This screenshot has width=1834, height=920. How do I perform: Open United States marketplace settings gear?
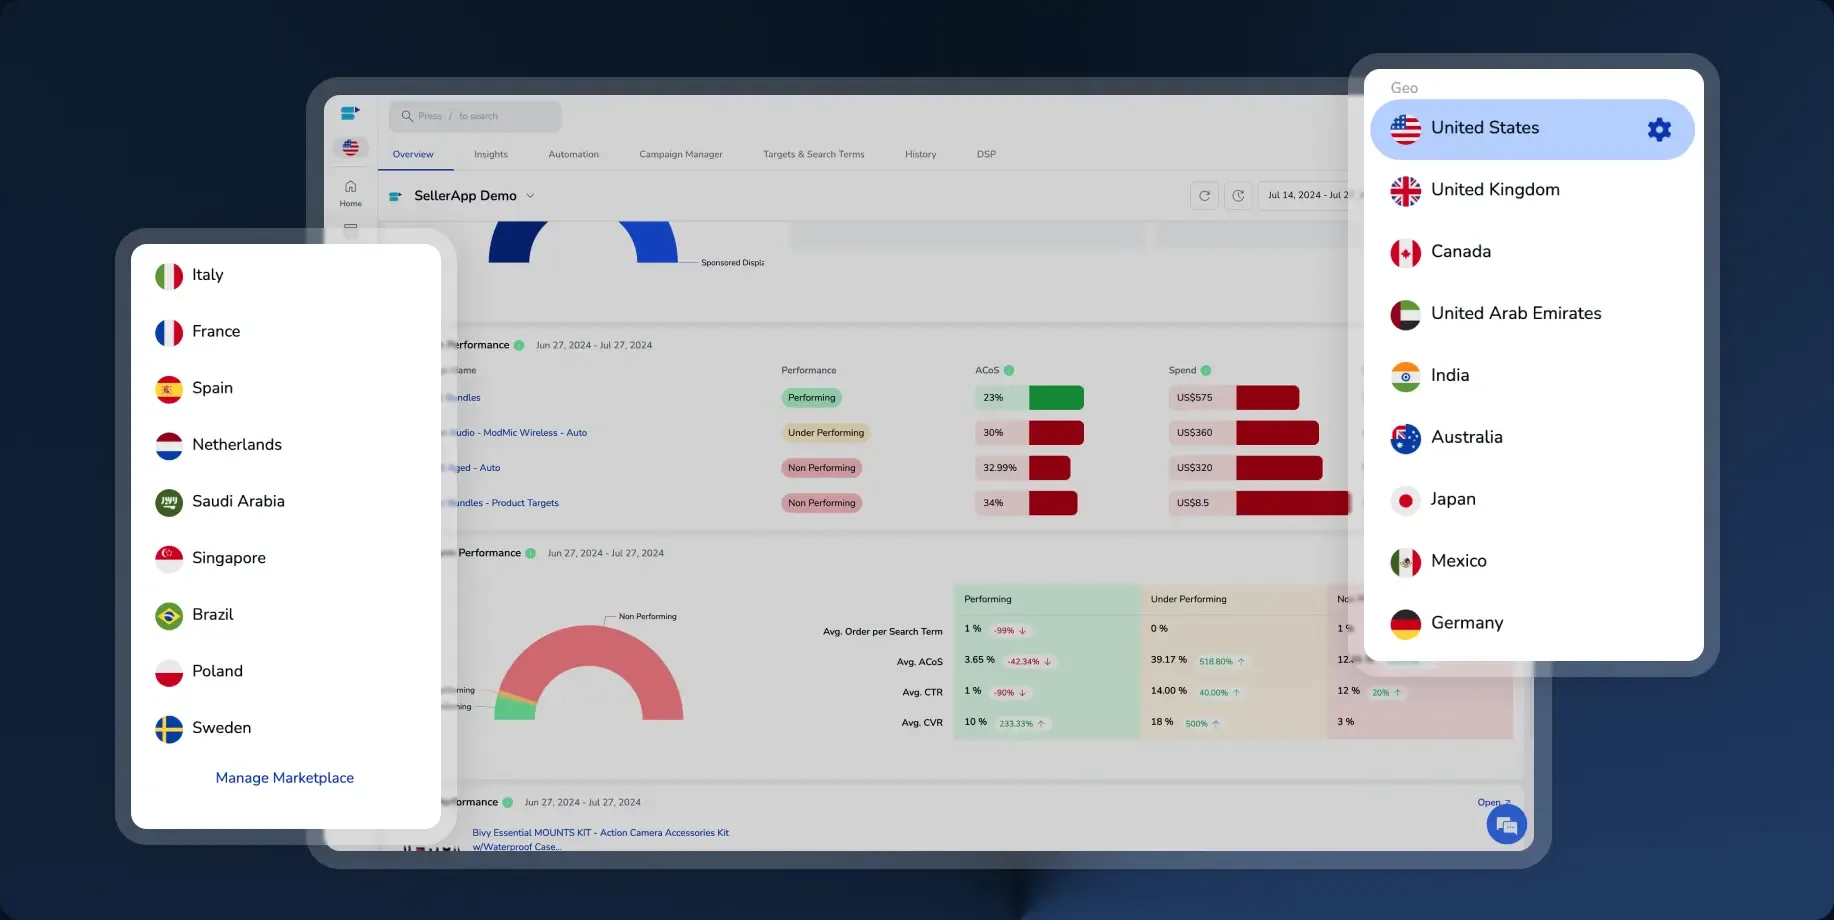tap(1659, 129)
